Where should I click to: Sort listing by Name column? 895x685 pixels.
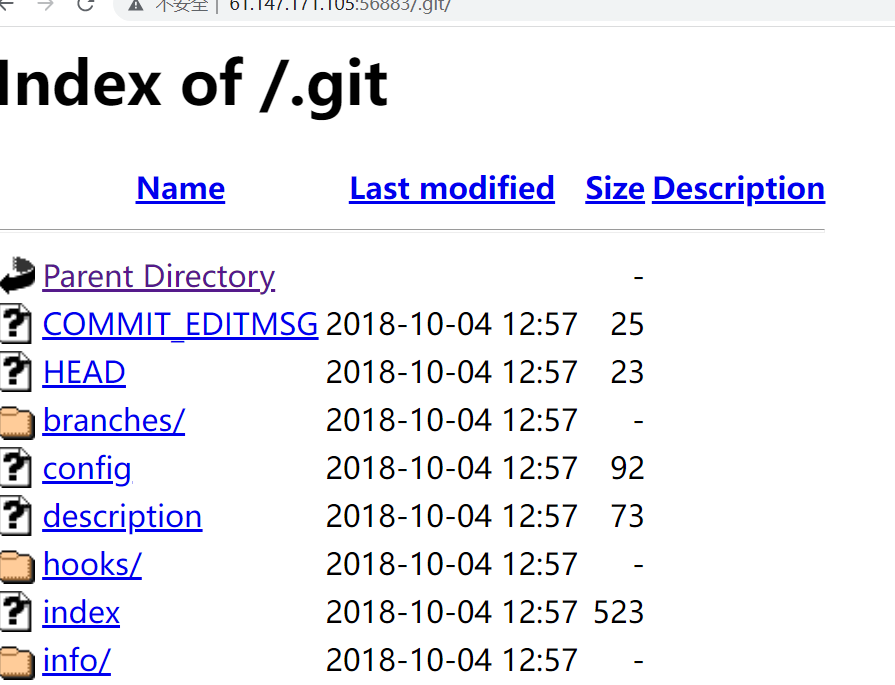tap(180, 188)
